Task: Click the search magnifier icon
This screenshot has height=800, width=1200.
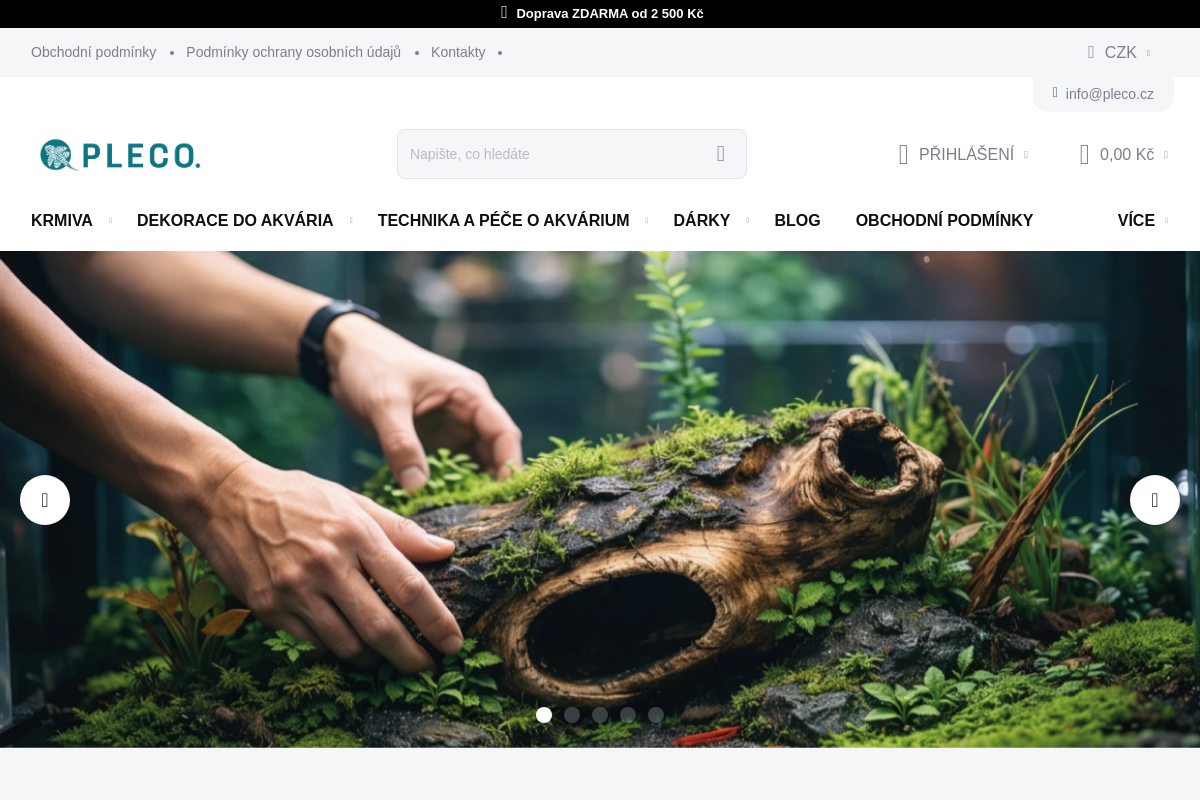Action: pos(720,154)
